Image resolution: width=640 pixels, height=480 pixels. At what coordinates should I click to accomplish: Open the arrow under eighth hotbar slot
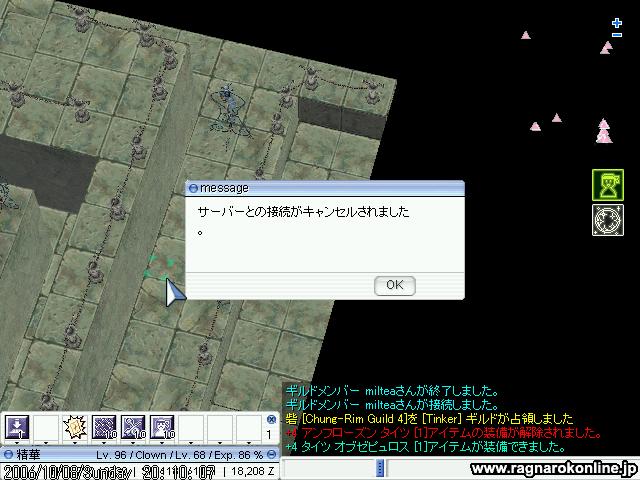click(220, 442)
